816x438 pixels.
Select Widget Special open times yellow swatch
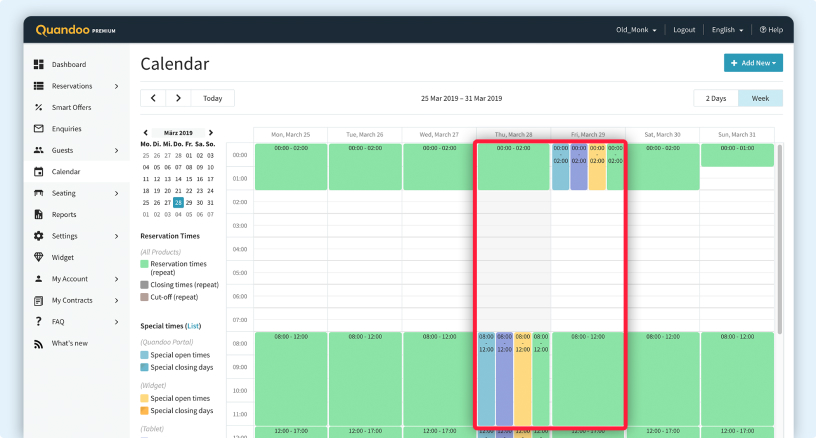pos(145,398)
